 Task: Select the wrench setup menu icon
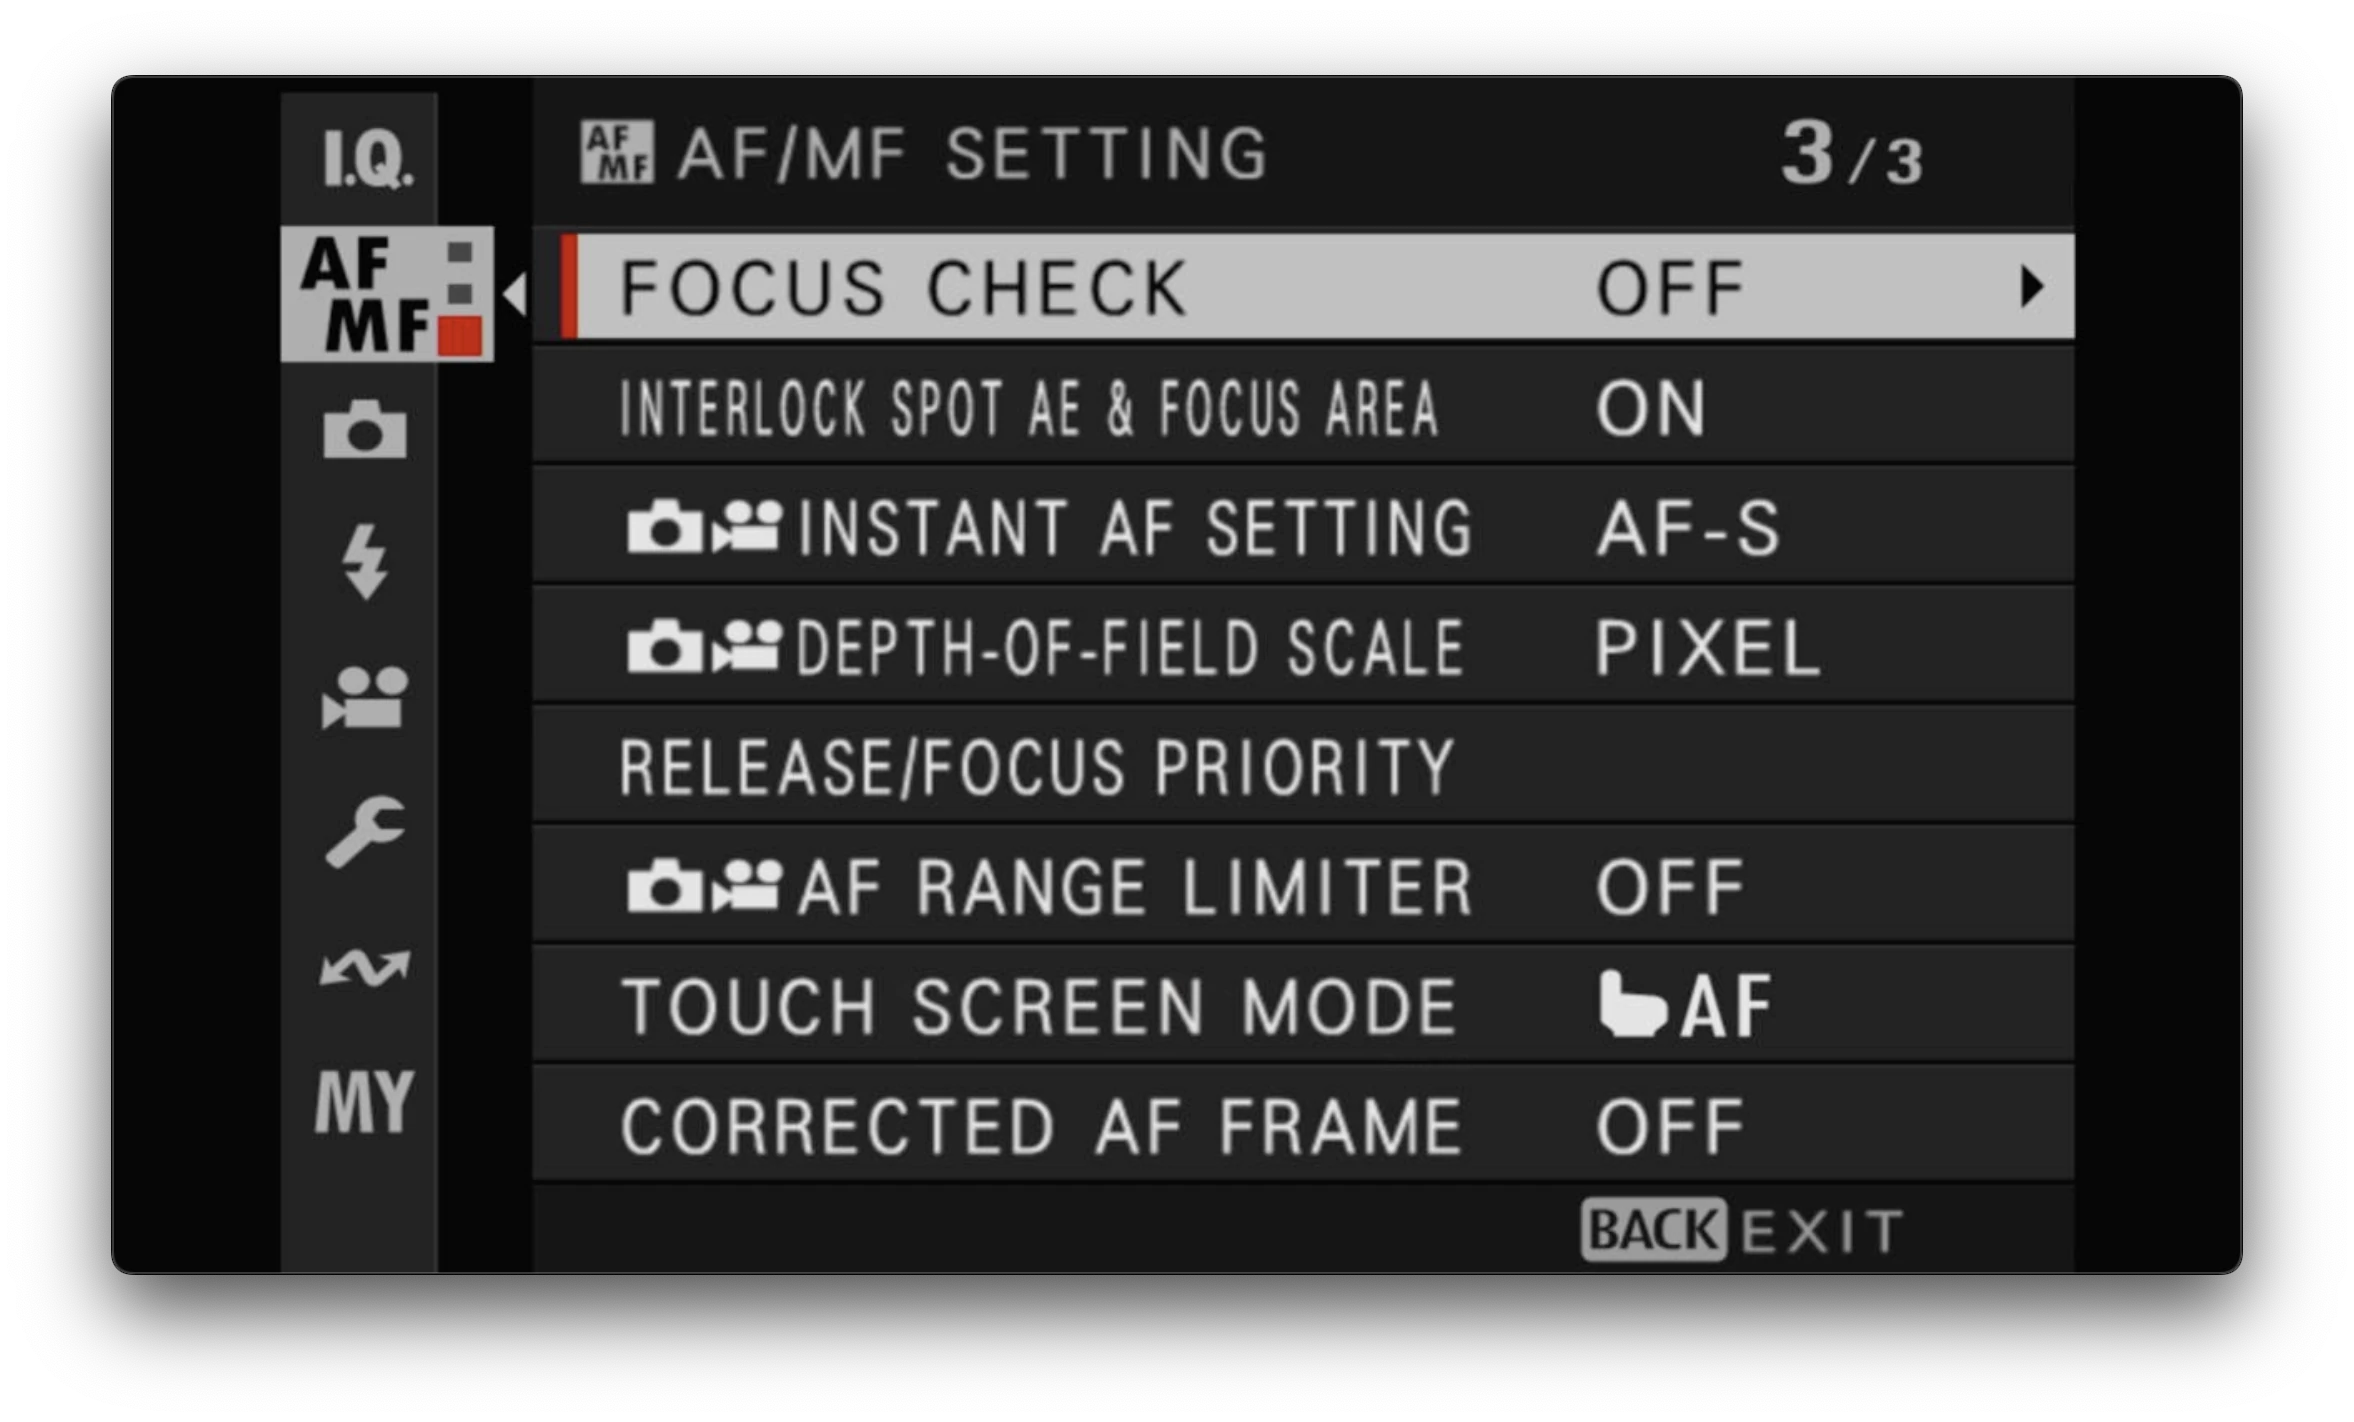pos(367,830)
